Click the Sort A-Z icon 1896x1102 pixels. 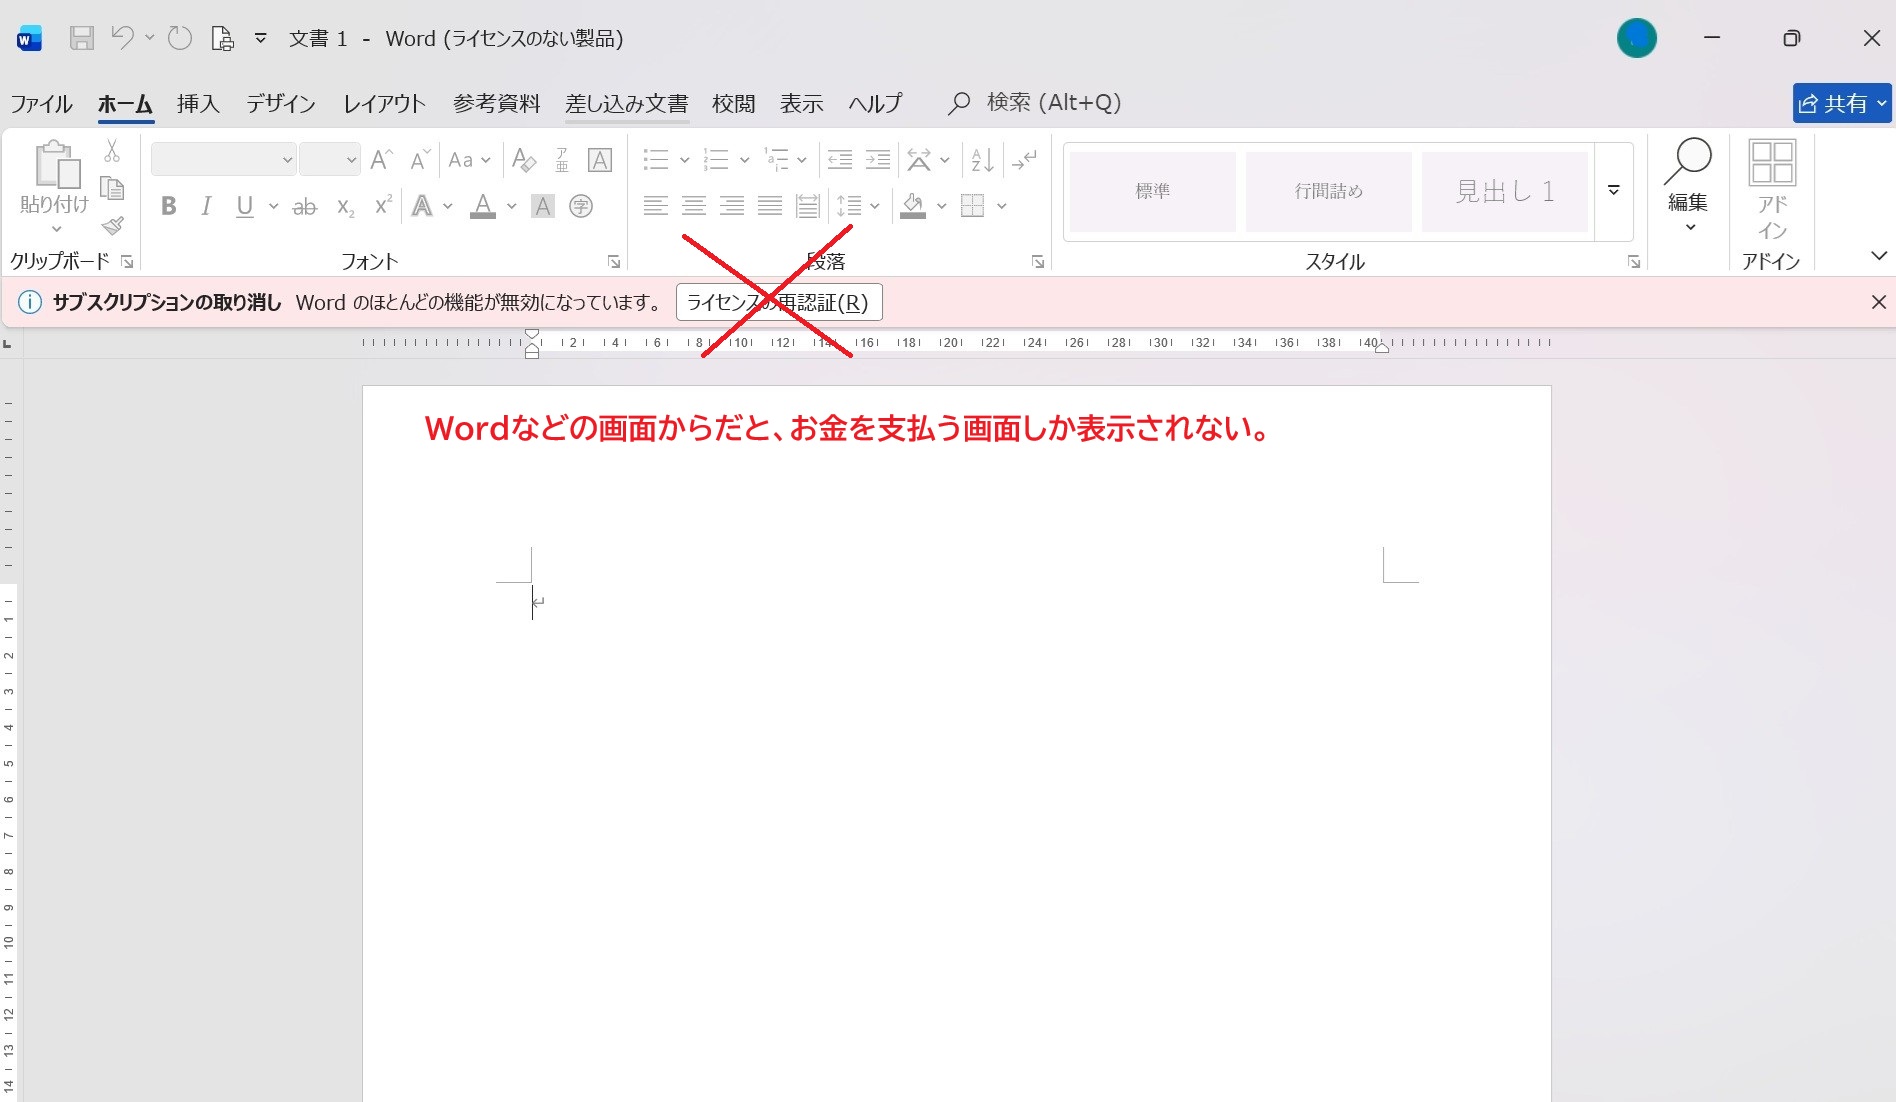[982, 159]
